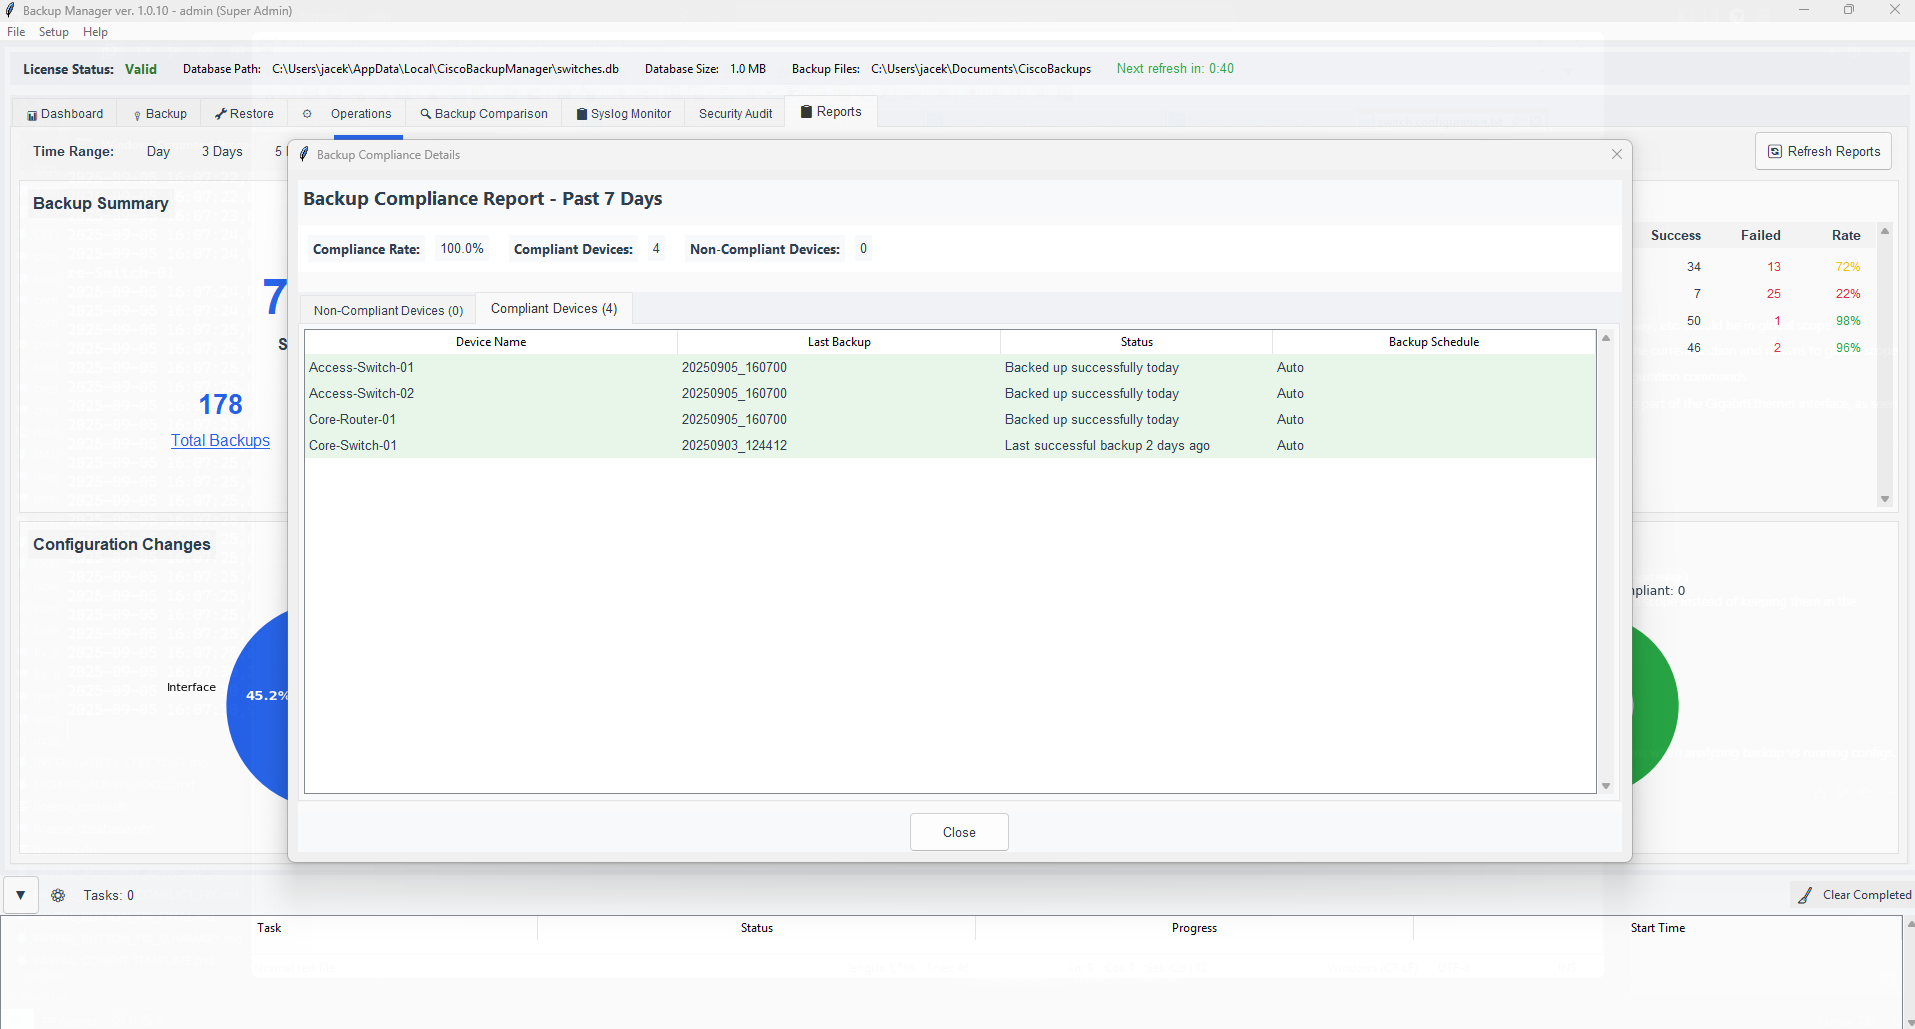Click the Backup Manager app icon in title bar
Viewport: 1915px width, 1029px height.
pos(11,10)
